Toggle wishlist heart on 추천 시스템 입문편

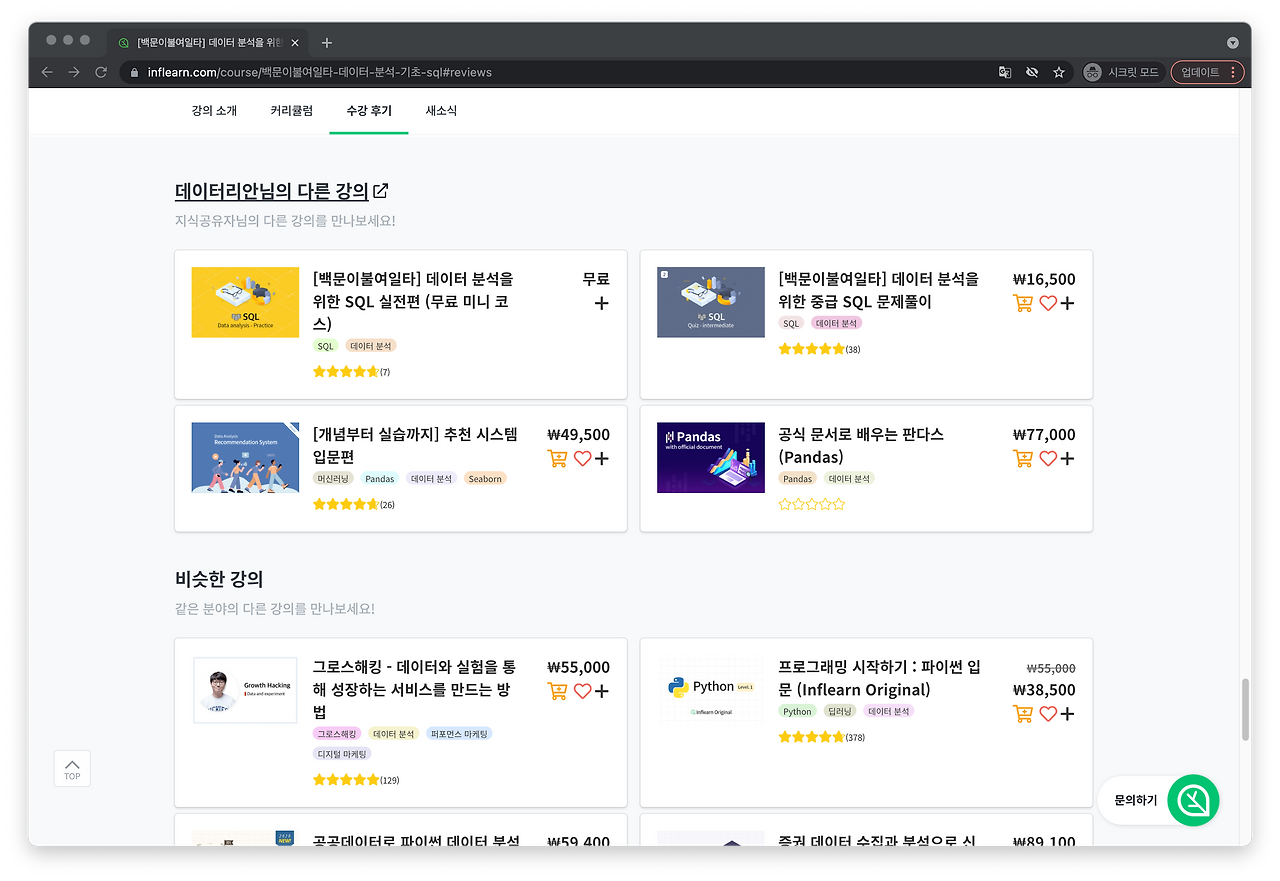click(582, 458)
